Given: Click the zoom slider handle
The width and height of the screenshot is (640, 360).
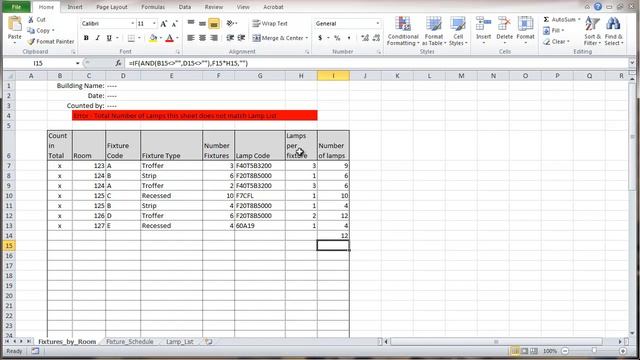Looking at the screenshot, I should pos(594,351).
